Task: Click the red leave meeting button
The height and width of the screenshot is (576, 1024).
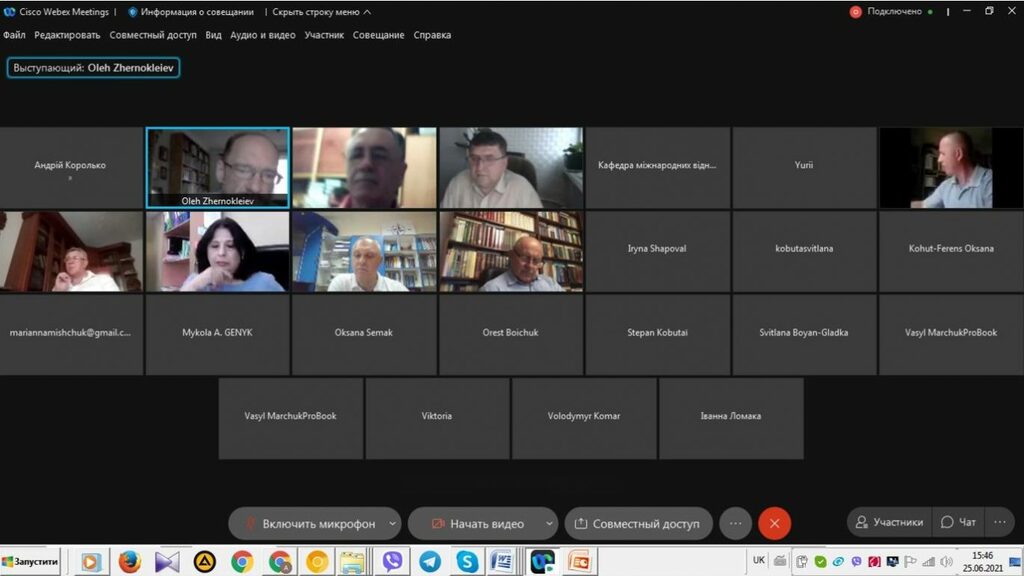Action: (x=774, y=523)
